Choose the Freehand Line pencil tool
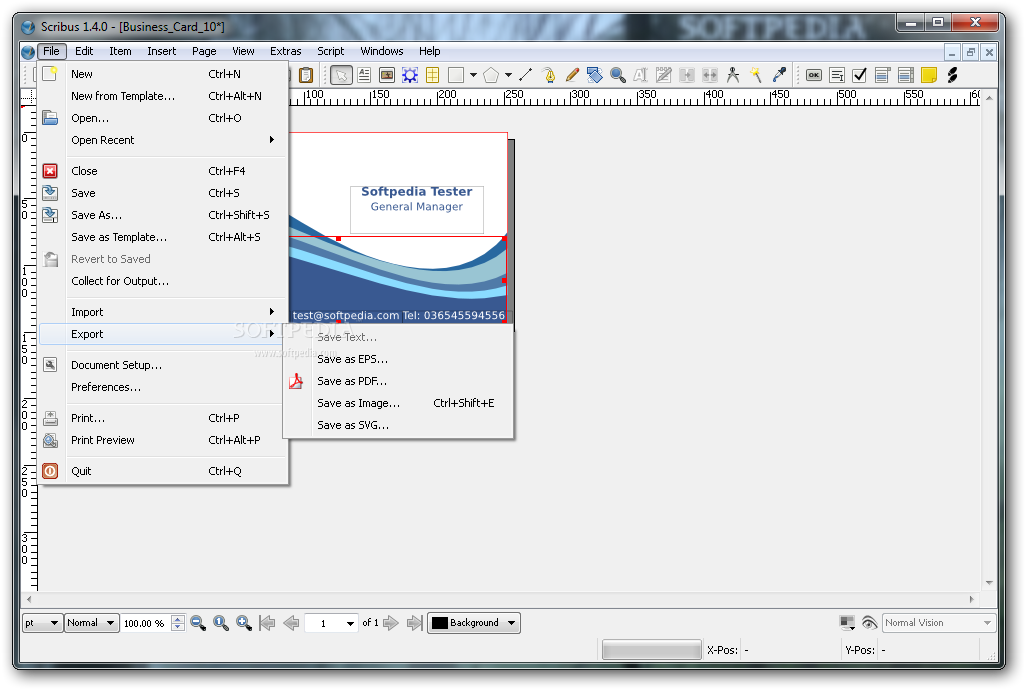This screenshot has width=1026, height=690. coord(572,75)
